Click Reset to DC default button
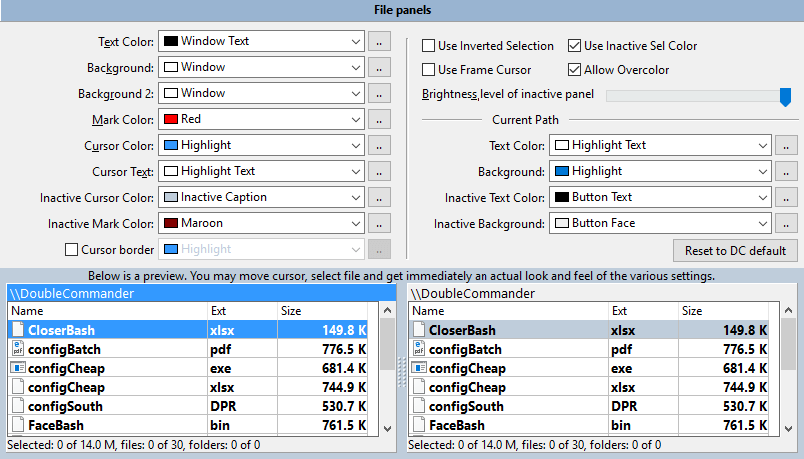This screenshot has height=459, width=804. (x=735, y=250)
